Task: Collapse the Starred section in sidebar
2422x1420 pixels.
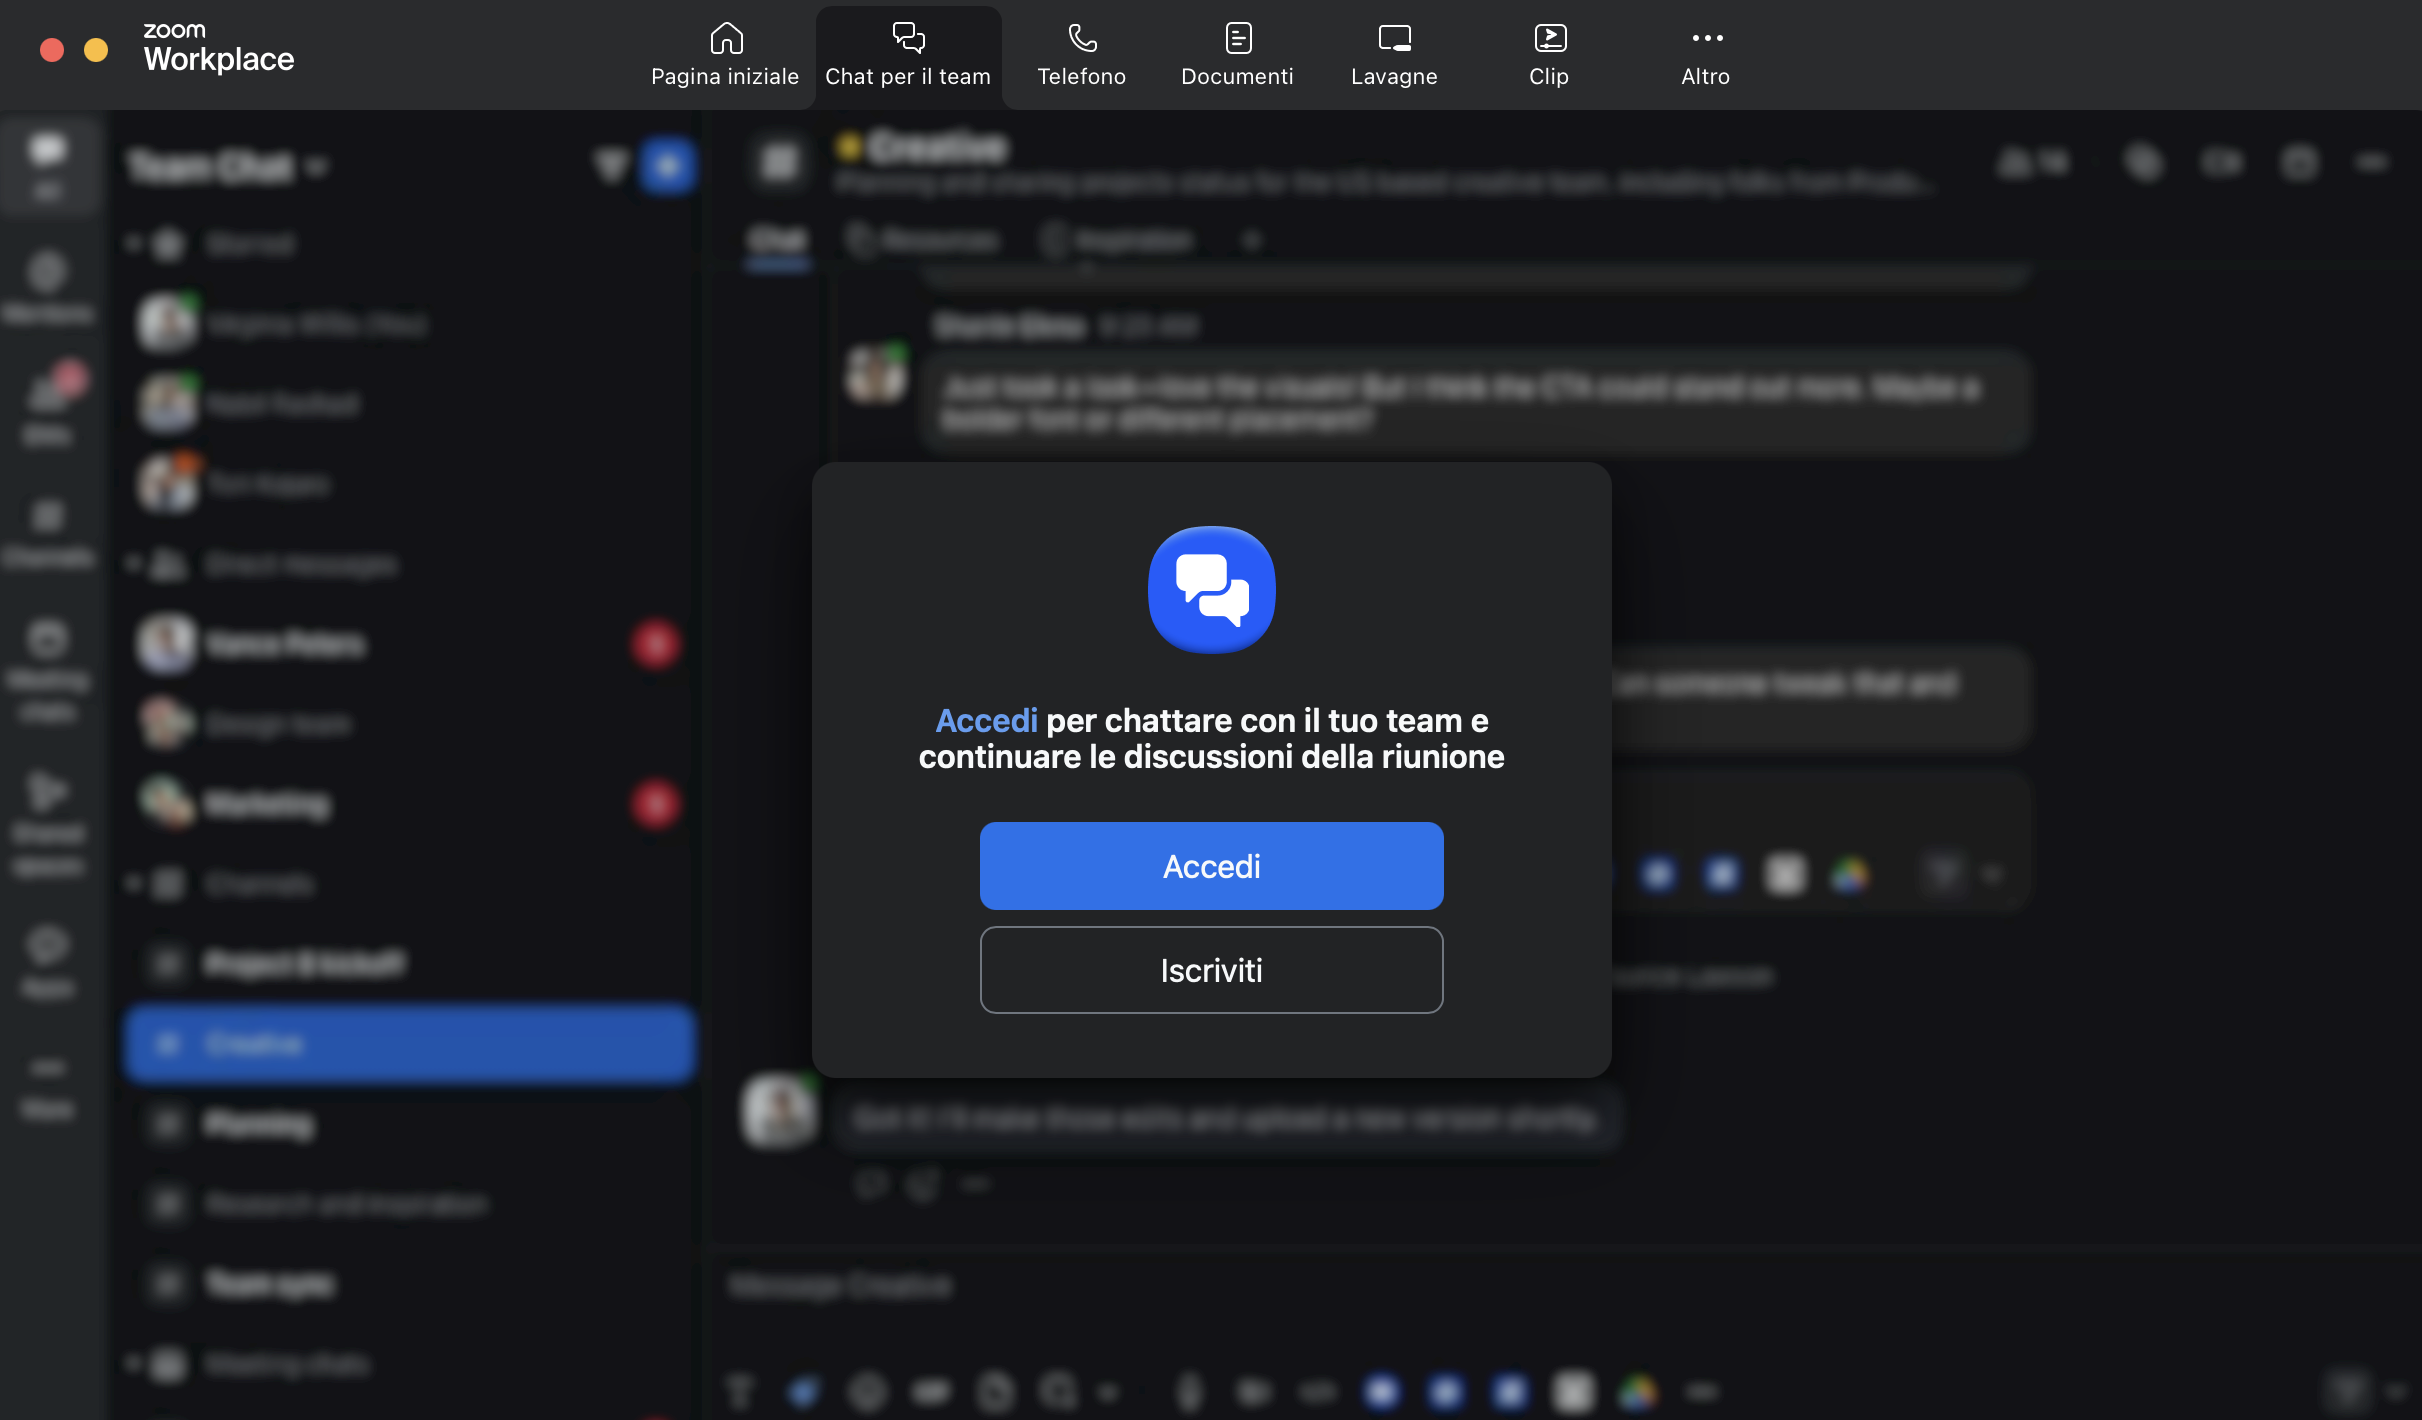Action: (x=133, y=243)
